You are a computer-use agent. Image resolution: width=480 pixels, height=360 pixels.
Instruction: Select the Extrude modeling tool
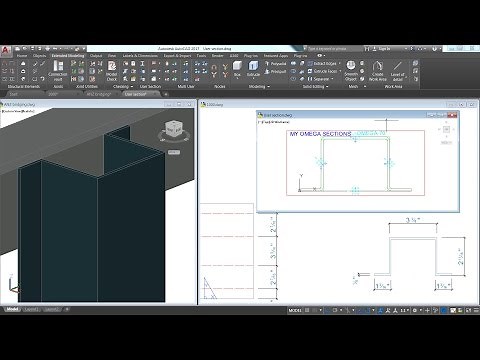253,69
